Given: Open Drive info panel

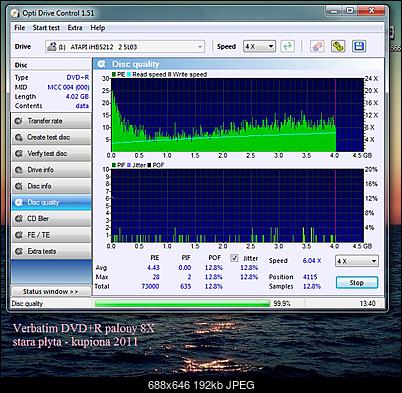Looking at the screenshot, I should coord(51,170).
